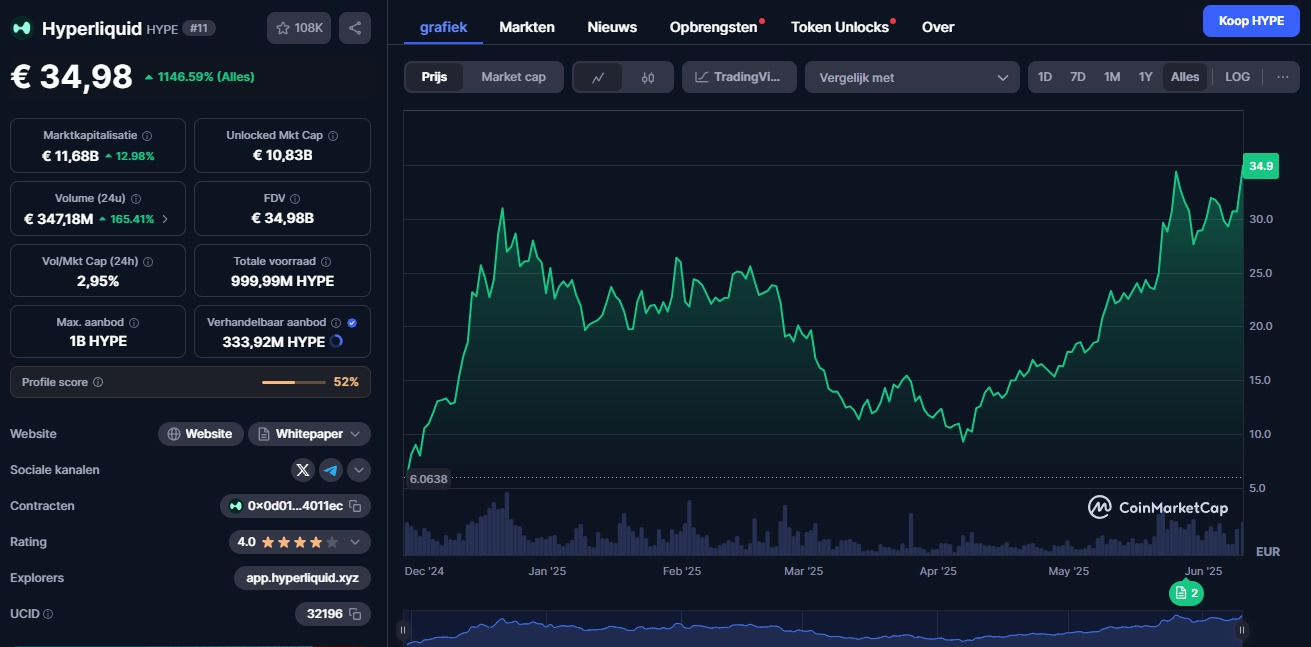Screen dimensions: 1311x647
Task: Open the TradingView chart view
Action: click(x=739, y=76)
